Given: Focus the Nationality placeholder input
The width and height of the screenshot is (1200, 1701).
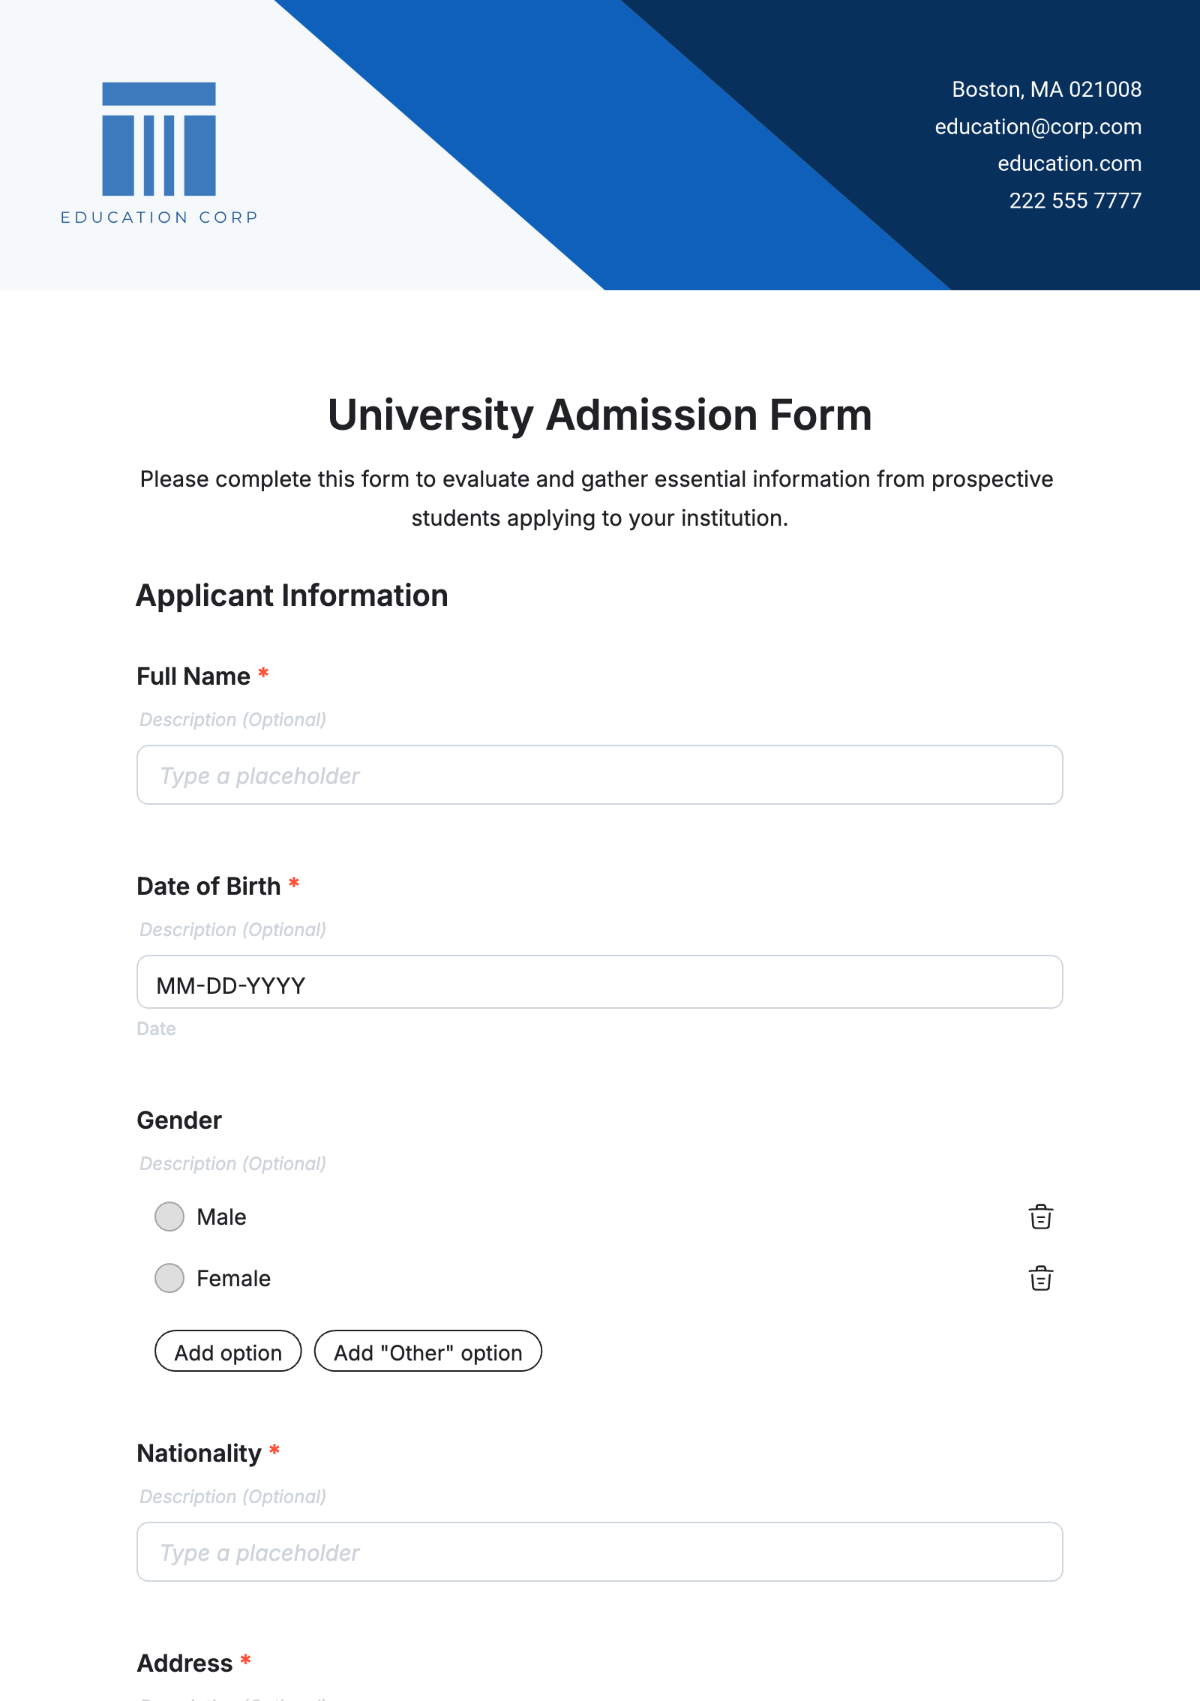Looking at the screenshot, I should click(600, 1552).
